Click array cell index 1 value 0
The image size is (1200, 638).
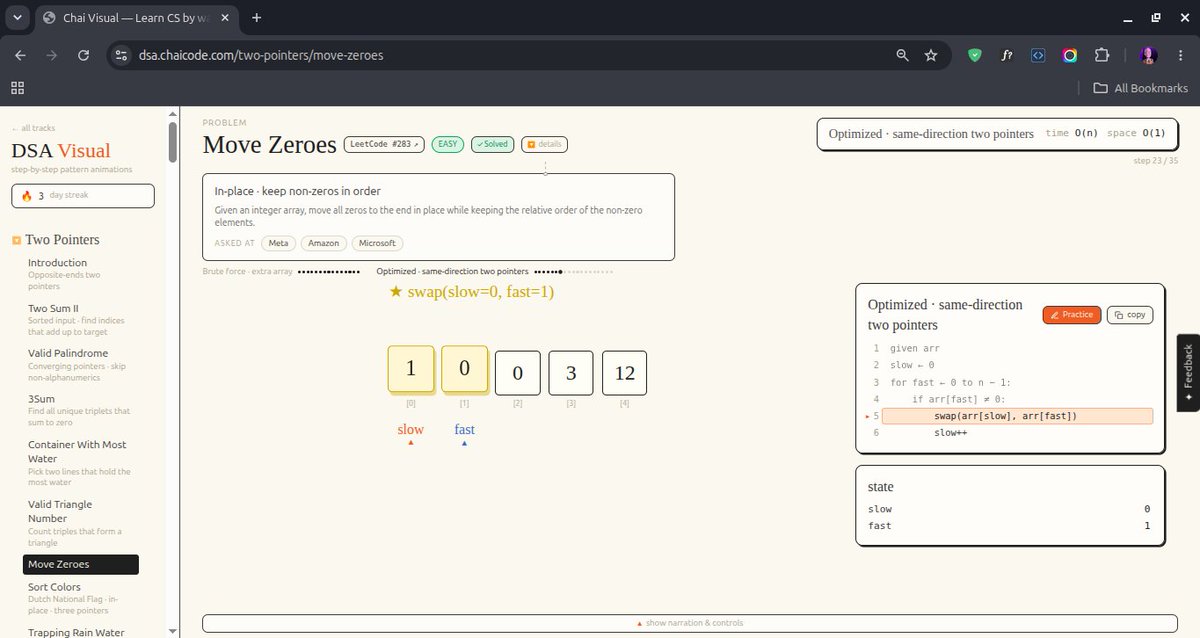(x=464, y=369)
